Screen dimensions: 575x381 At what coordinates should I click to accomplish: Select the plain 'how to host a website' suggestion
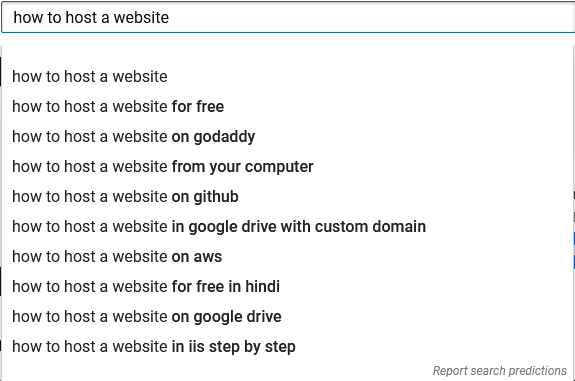pos(288,77)
